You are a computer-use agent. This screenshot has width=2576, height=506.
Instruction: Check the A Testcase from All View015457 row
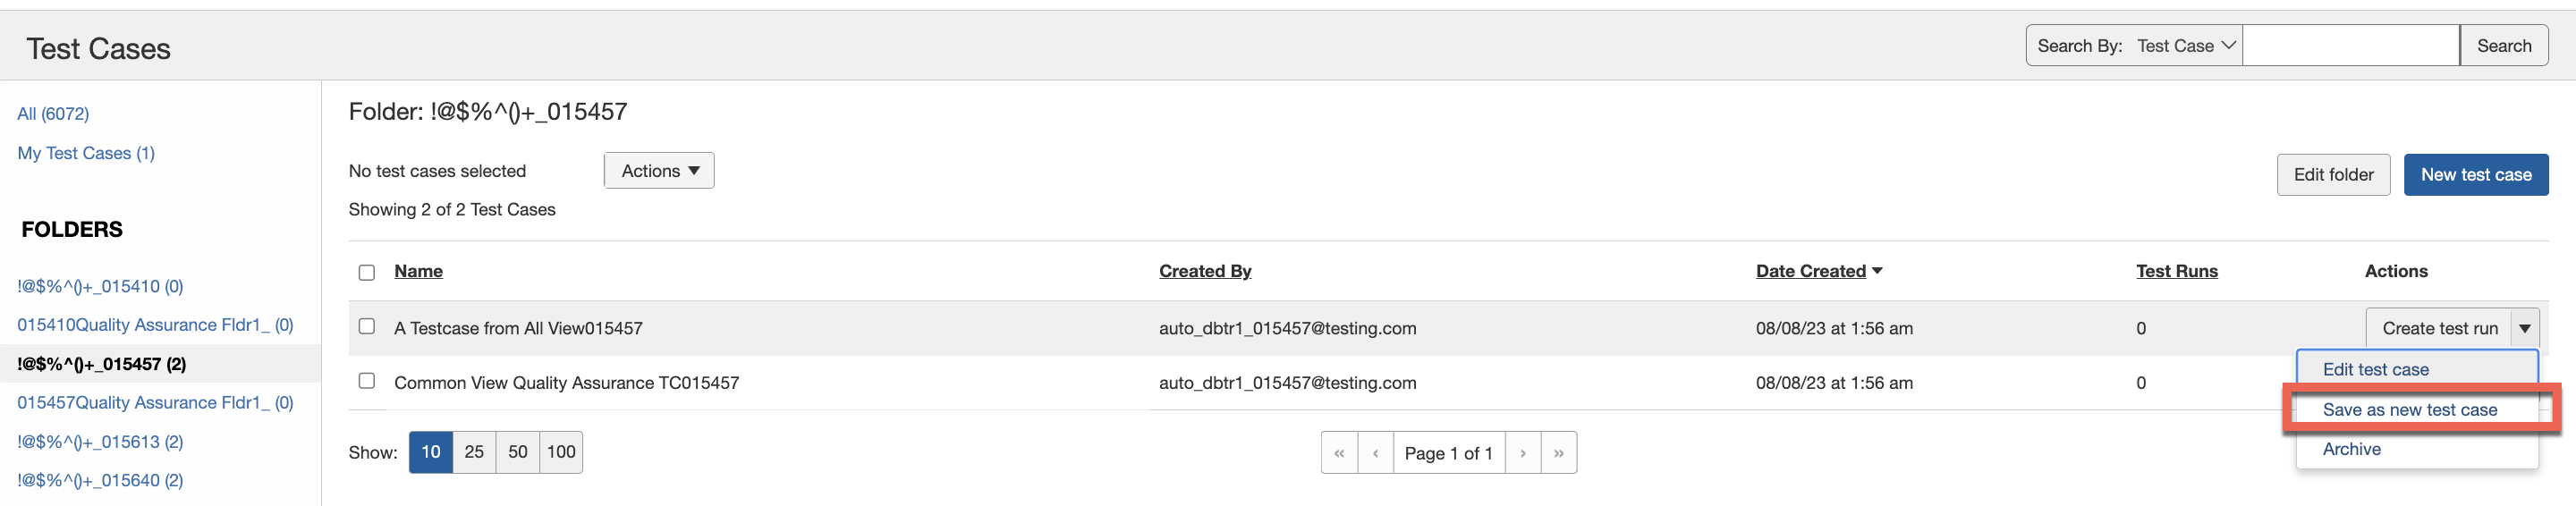pyautogui.click(x=367, y=327)
